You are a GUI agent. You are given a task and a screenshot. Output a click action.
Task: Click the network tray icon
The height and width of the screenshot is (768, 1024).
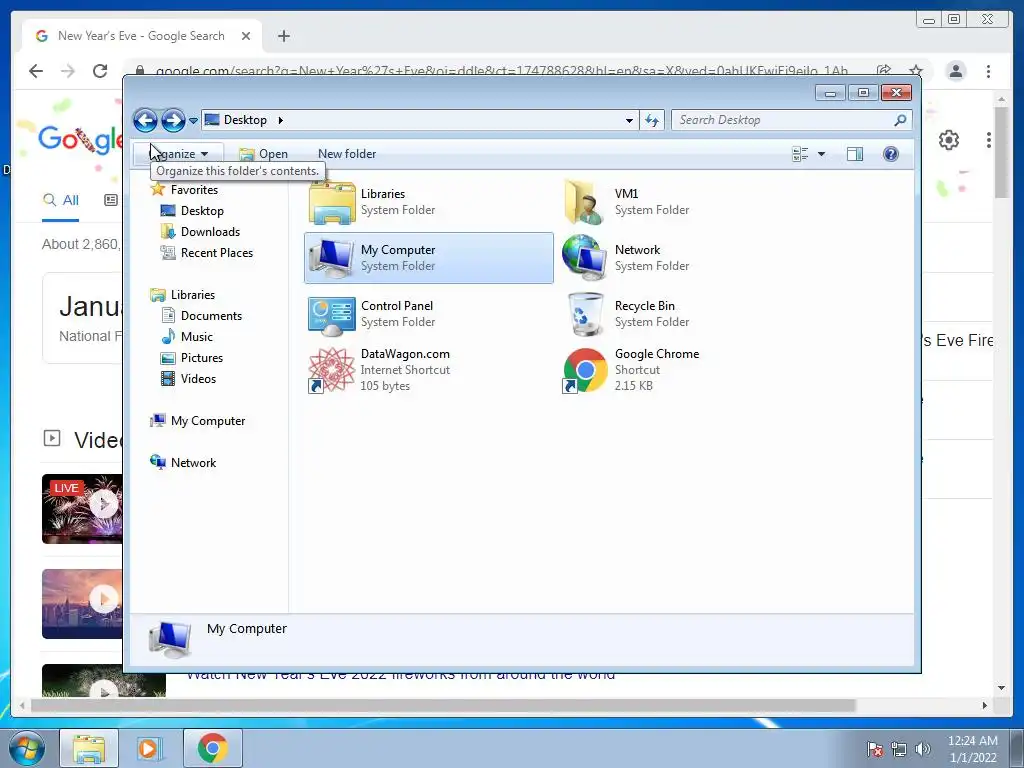click(899, 749)
